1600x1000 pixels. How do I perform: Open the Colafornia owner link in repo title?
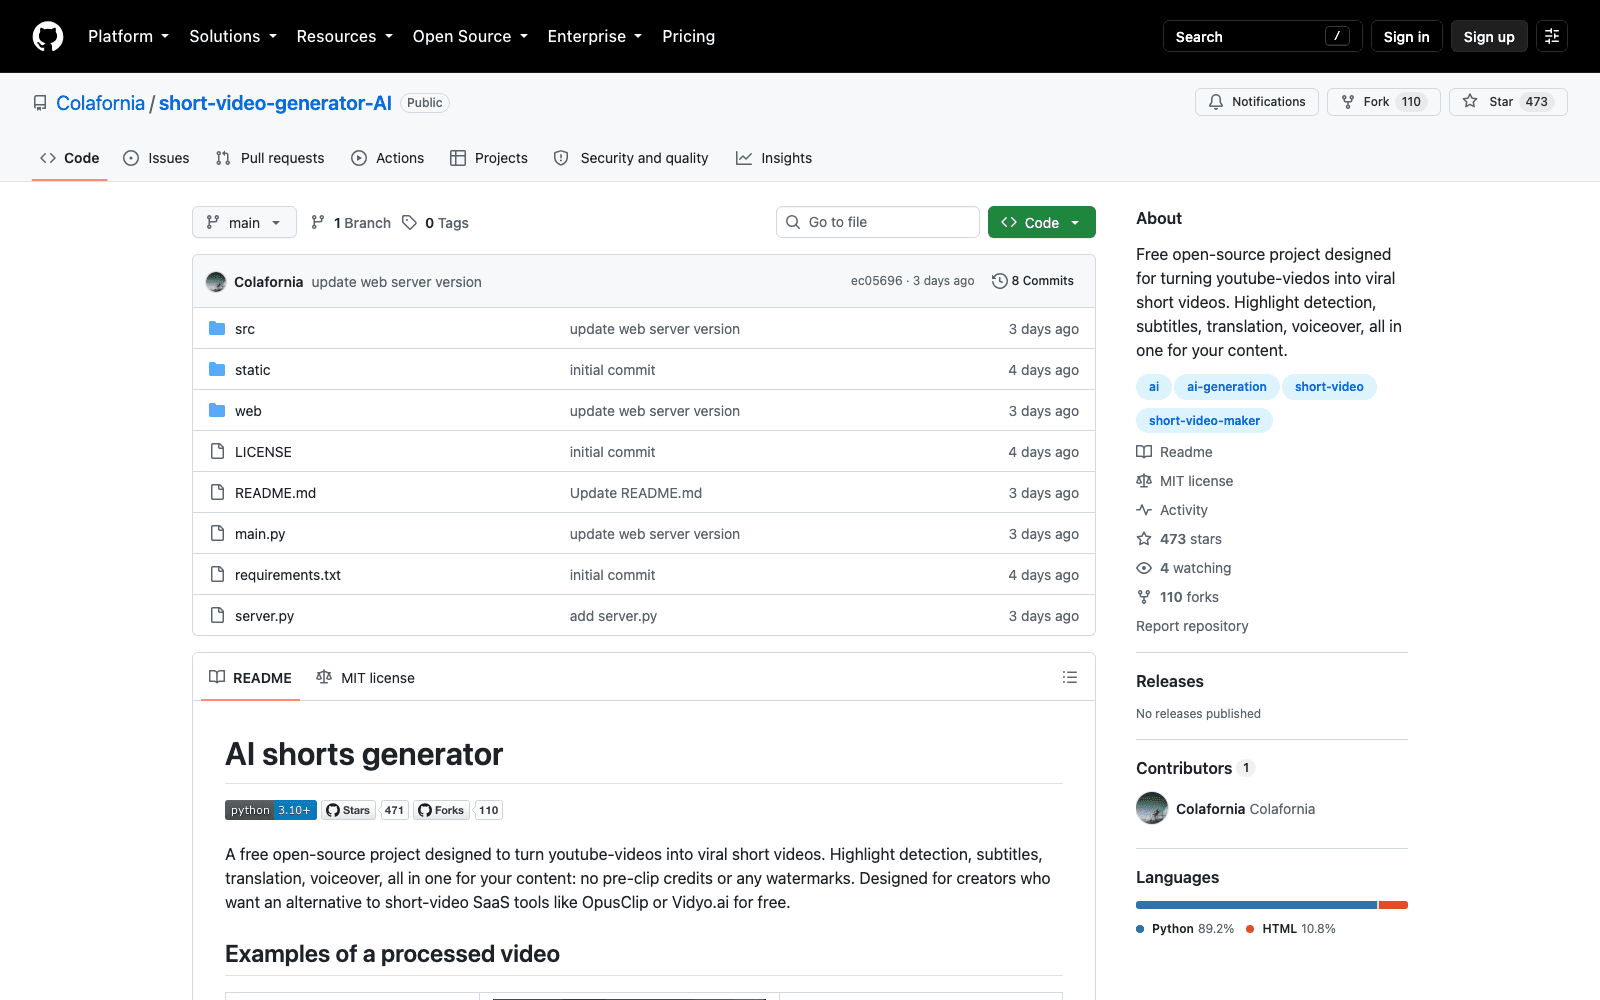(x=100, y=103)
